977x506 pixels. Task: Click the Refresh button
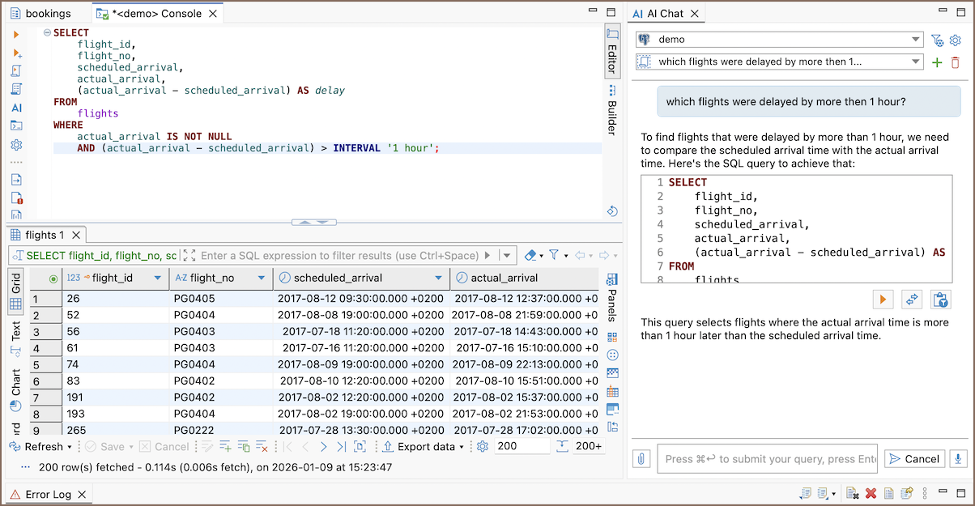coord(37,447)
